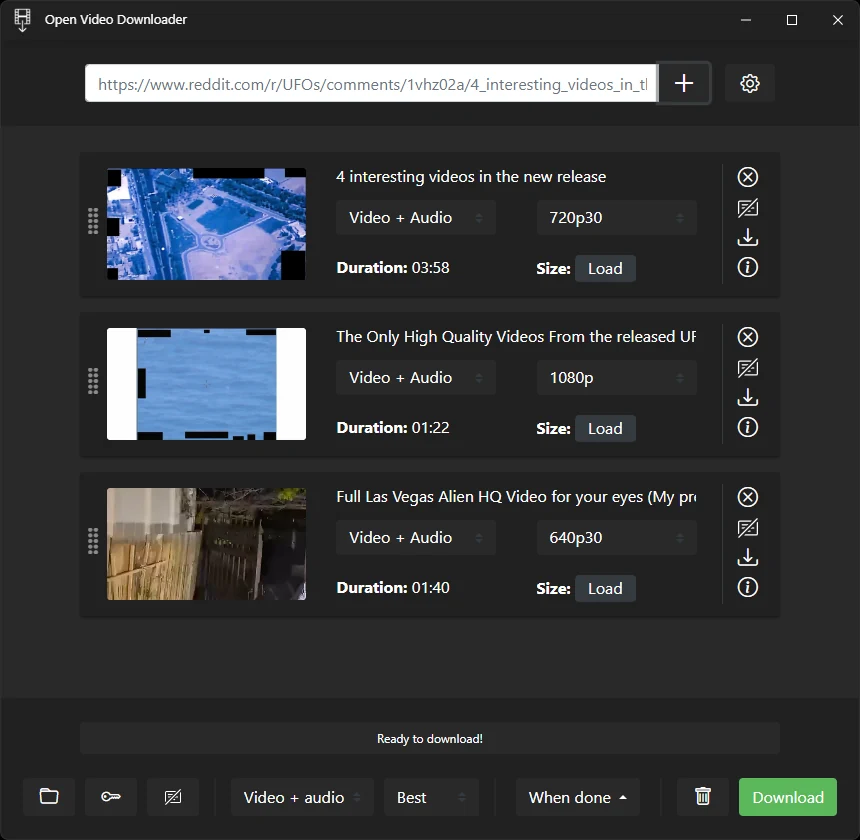Open the global 'Best' quality dropdown
The width and height of the screenshot is (860, 840).
(x=431, y=797)
